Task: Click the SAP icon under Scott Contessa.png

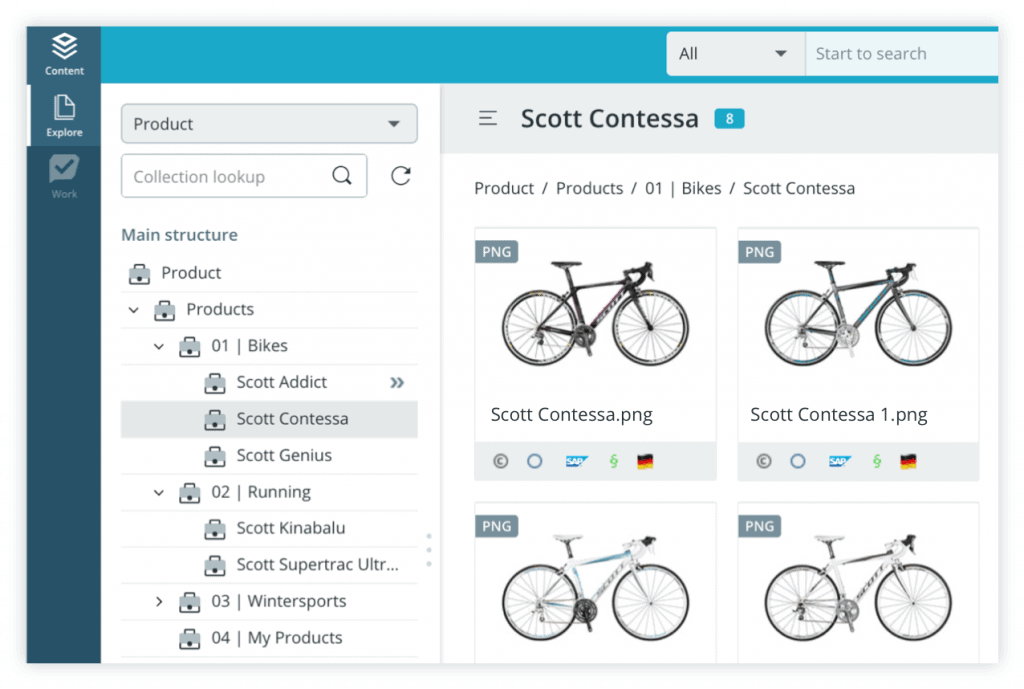Action: 576,462
